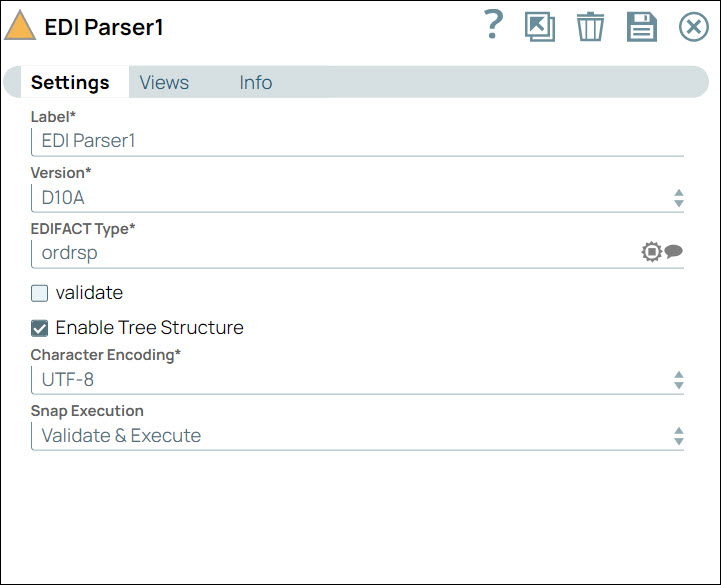Screen dimensions: 721x585
Task: Open help for EDI Parser snap
Action: [x=493, y=25]
